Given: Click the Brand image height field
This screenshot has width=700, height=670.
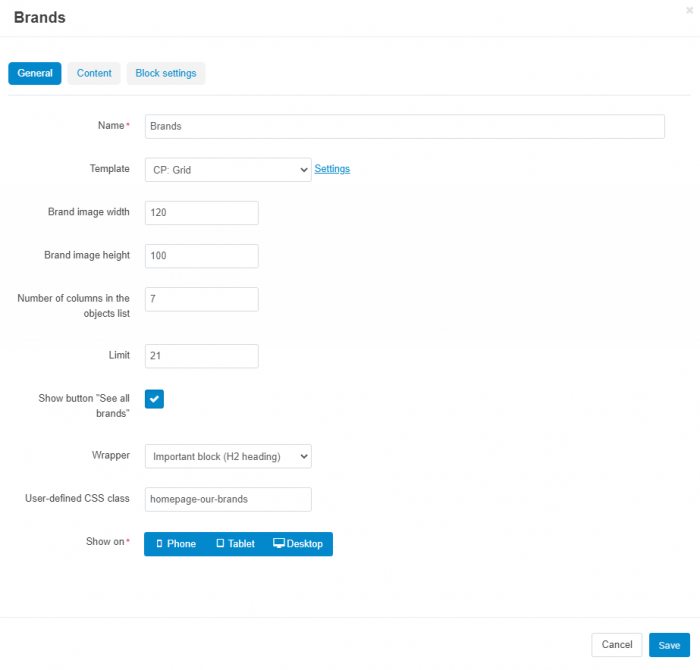Looking at the screenshot, I should pyautogui.click(x=201, y=256).
